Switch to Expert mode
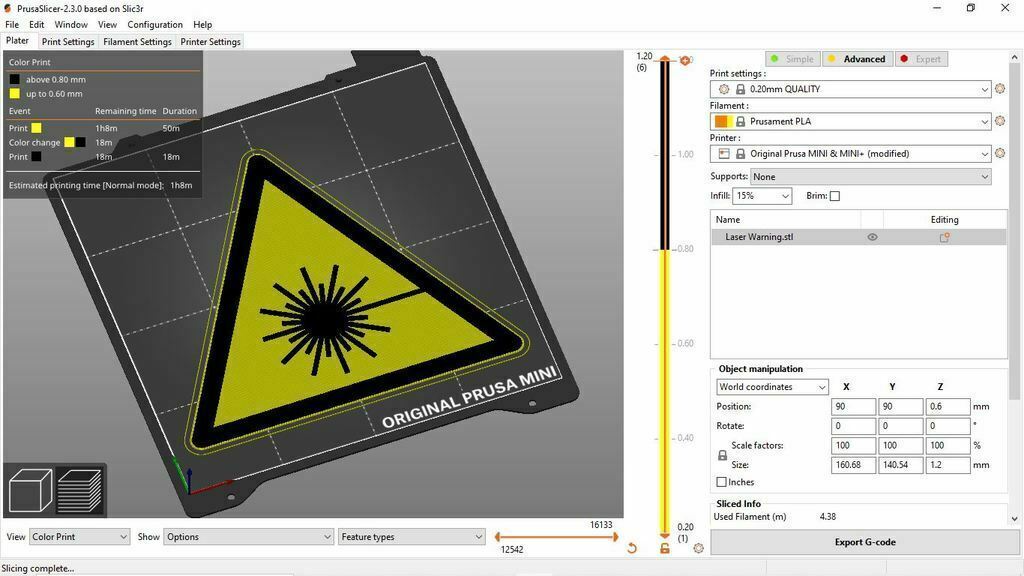This screenshot has width=1024, height=576. pos(920,58)
